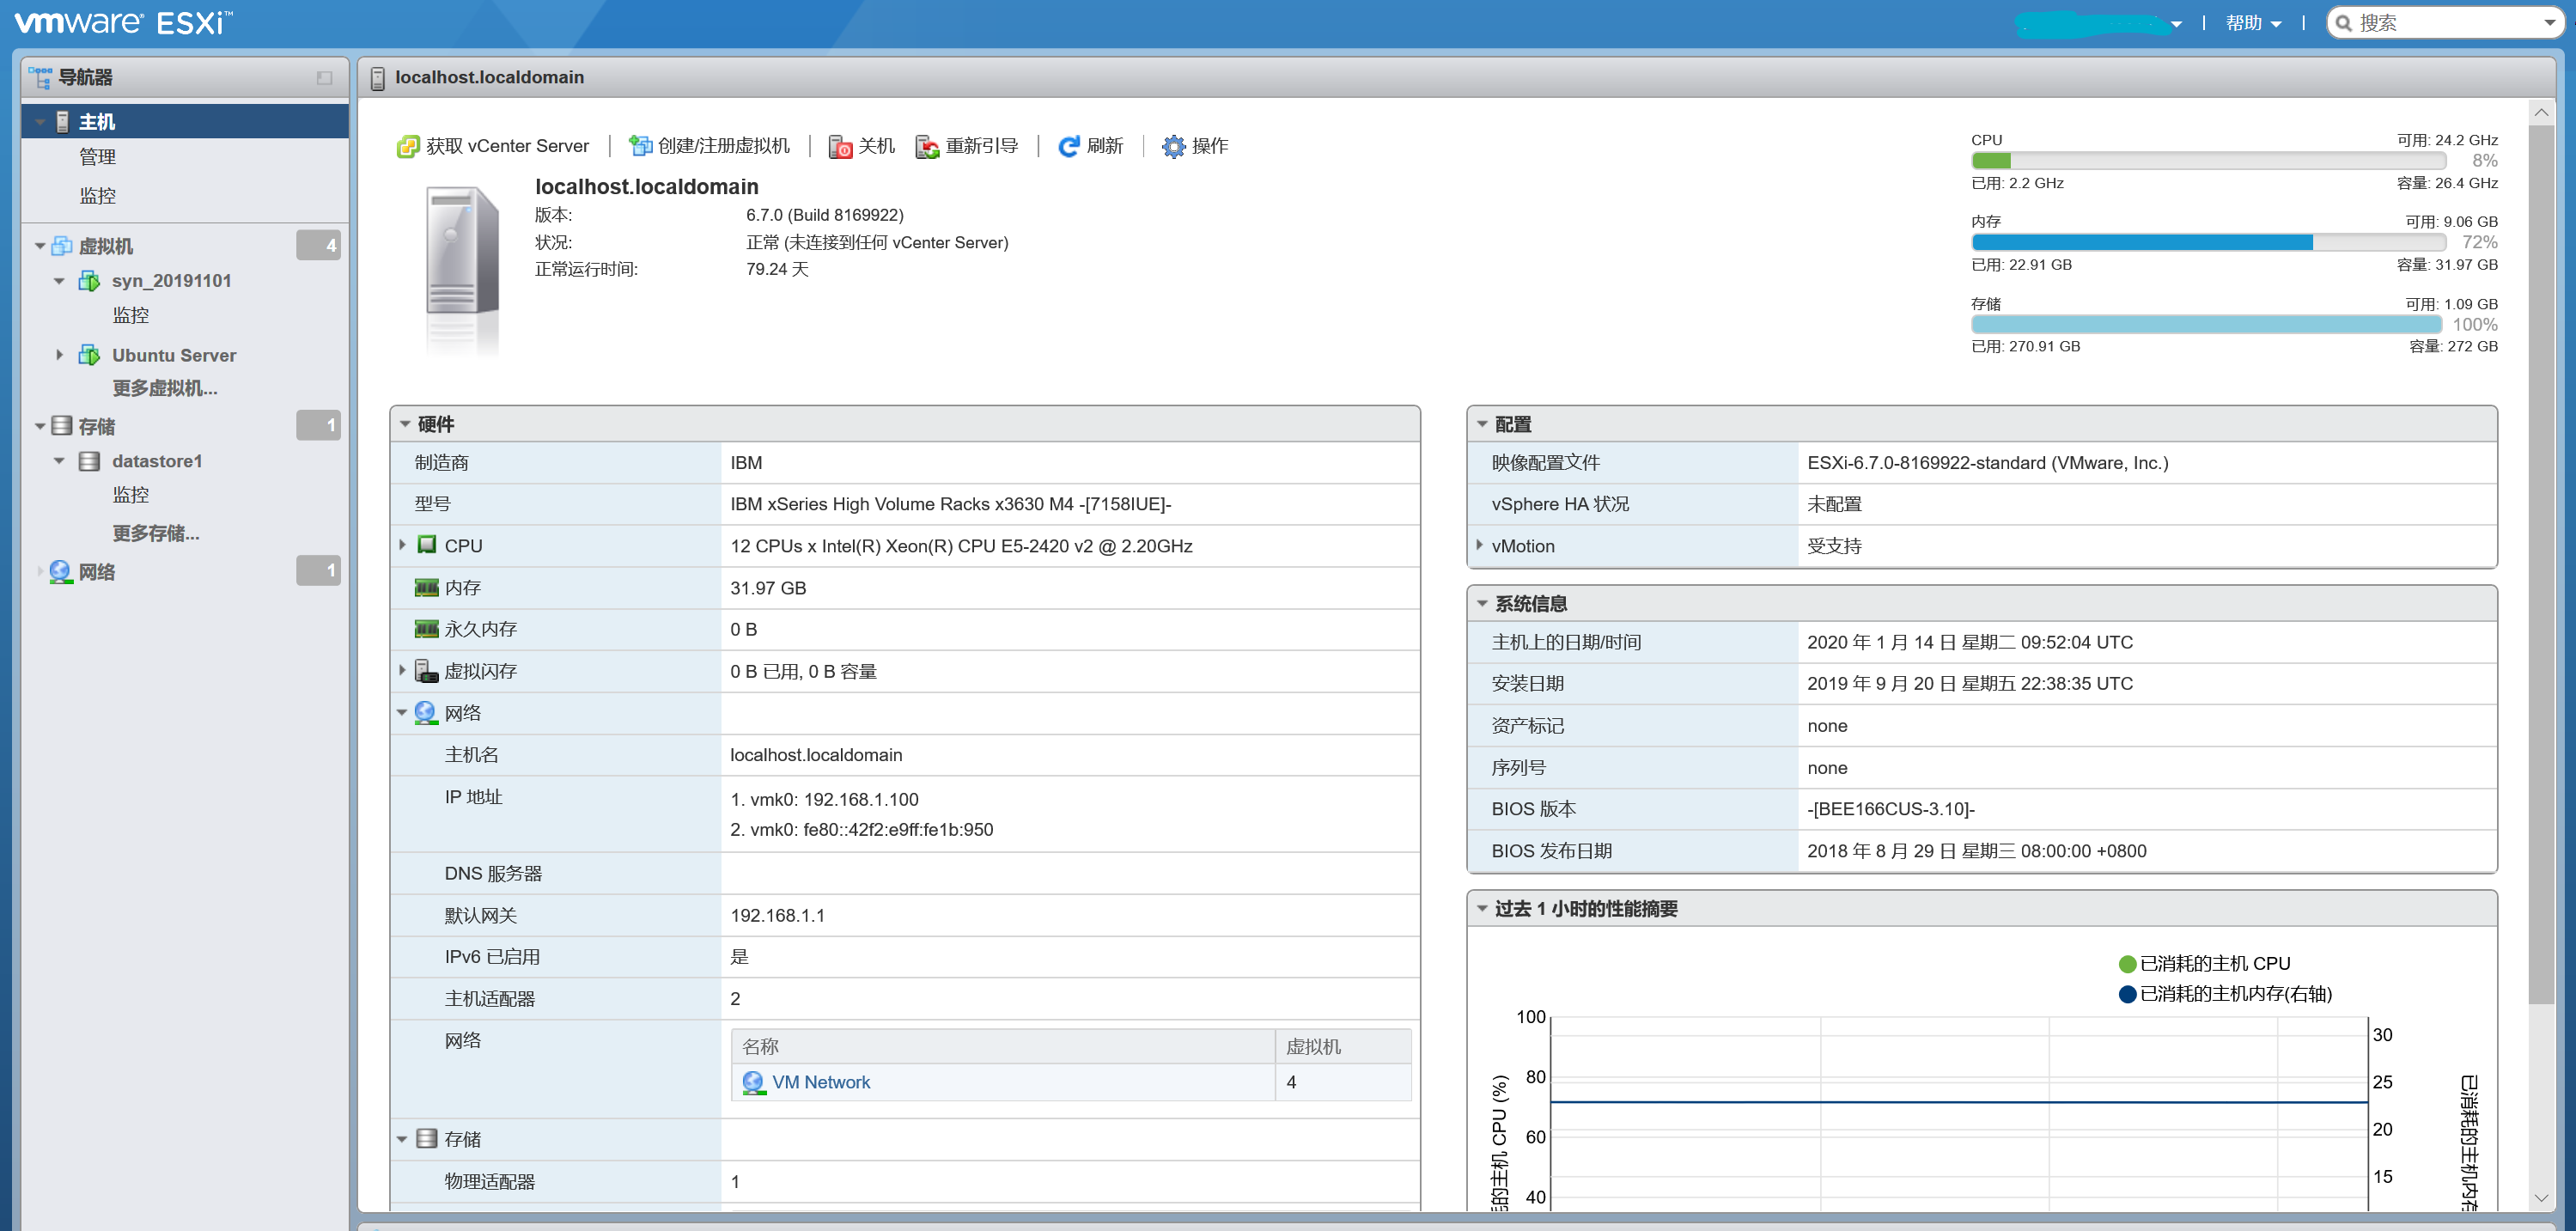Minimize the Navigator panel via its icon
This screenshot has width=2576, height=1231.
324,78
